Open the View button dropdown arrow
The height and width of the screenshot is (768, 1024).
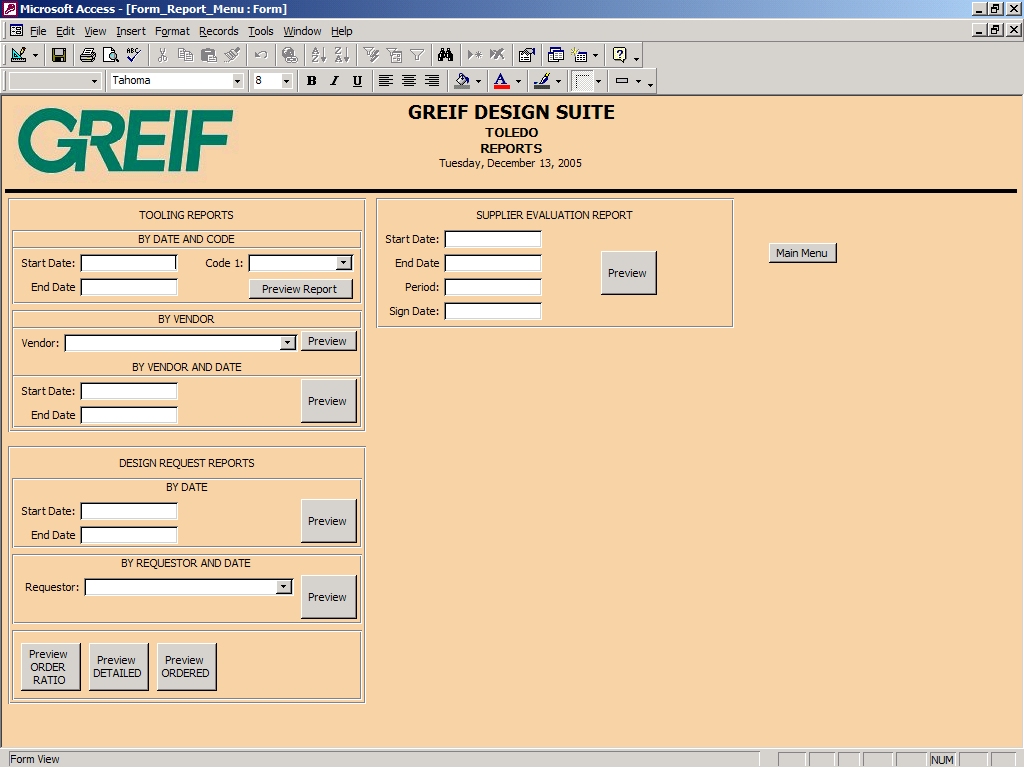point(35,56)
